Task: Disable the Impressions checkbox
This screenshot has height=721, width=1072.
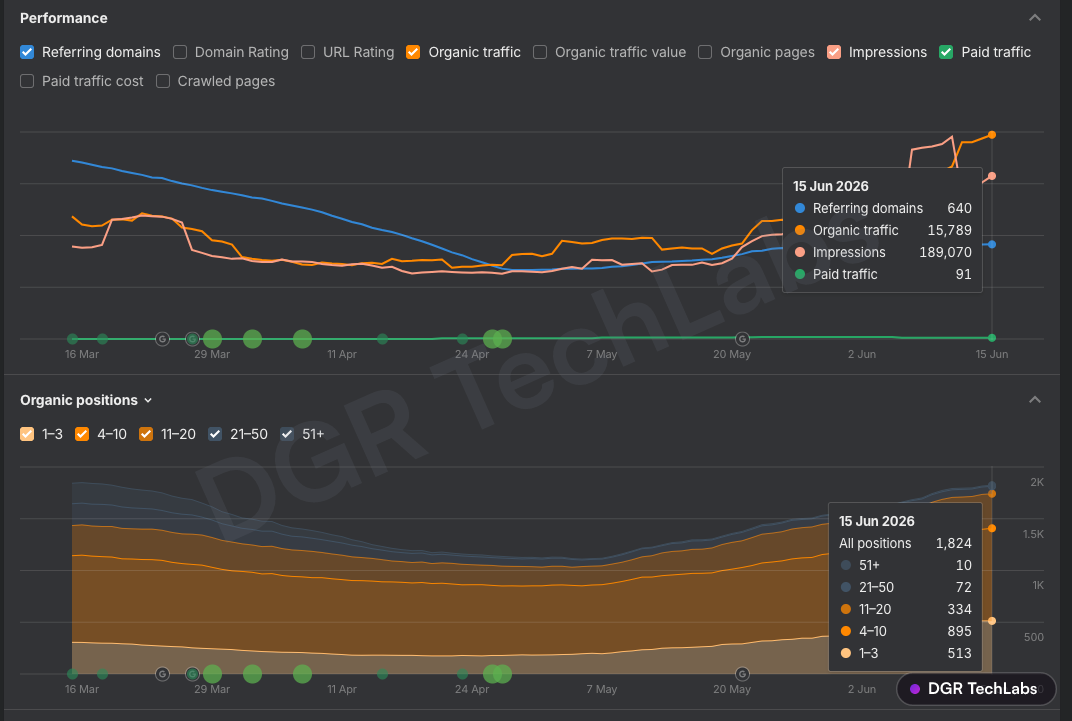Action: coord(834,52)
